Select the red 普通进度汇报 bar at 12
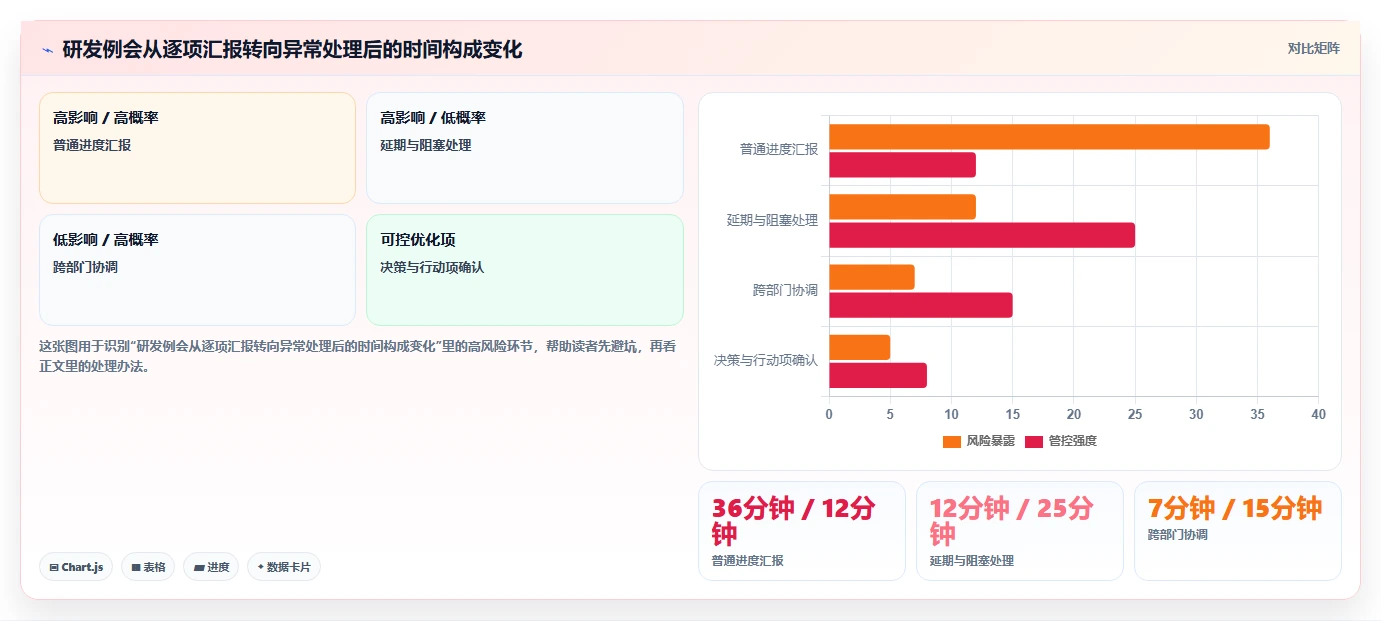This screenshot has height=621, width=1381. [x=902, y=165]
